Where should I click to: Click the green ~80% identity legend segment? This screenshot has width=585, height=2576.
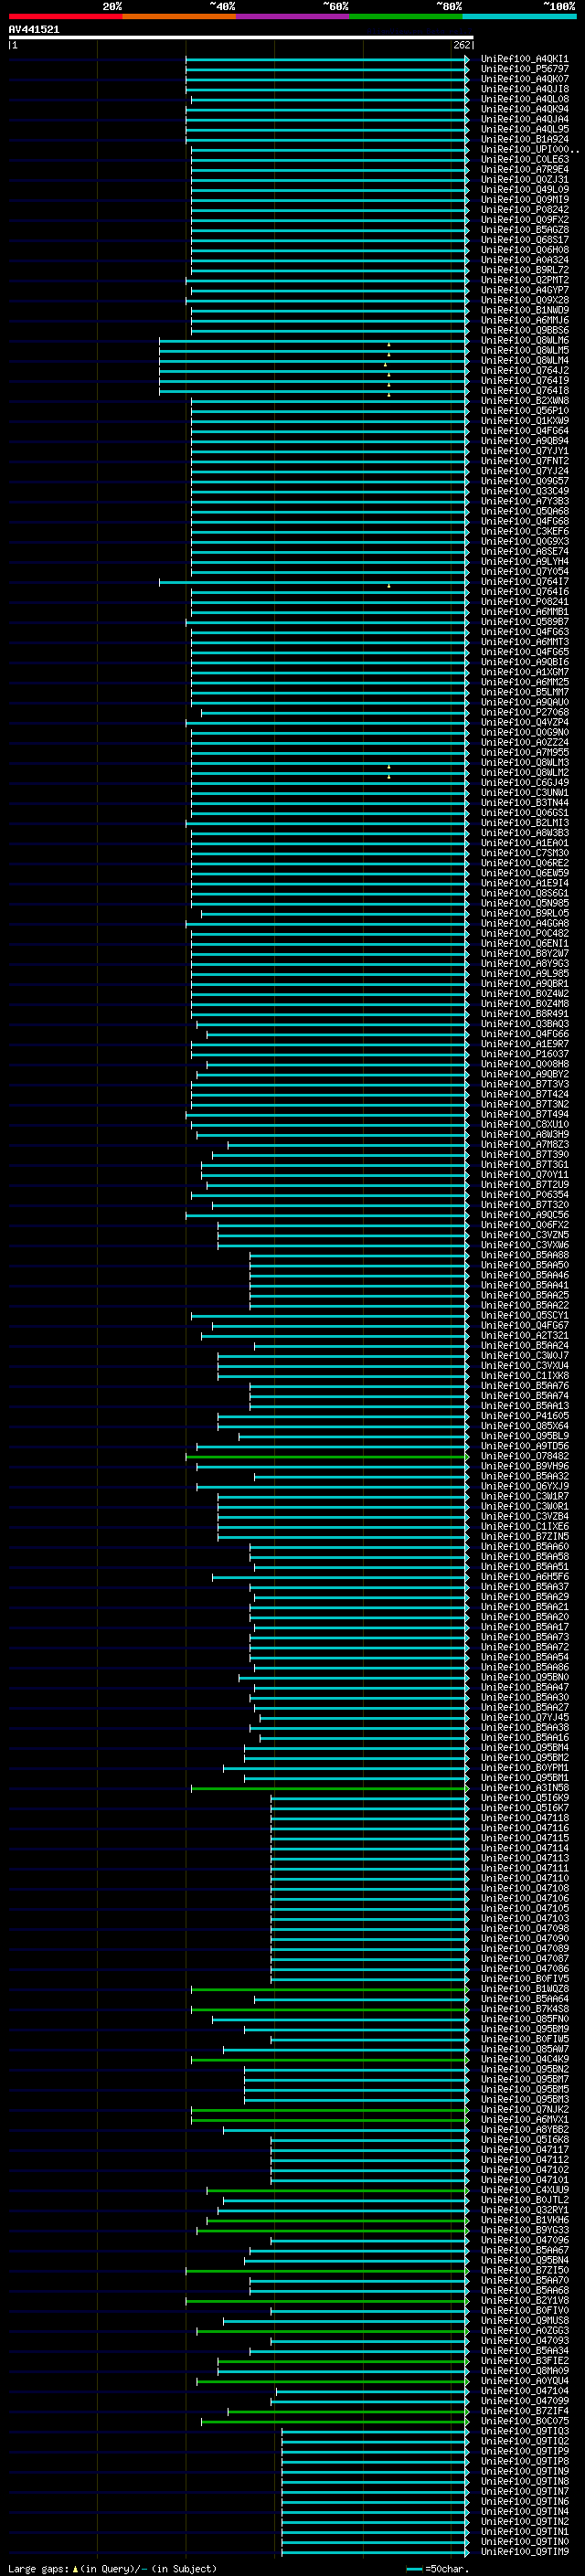point(406,16)
